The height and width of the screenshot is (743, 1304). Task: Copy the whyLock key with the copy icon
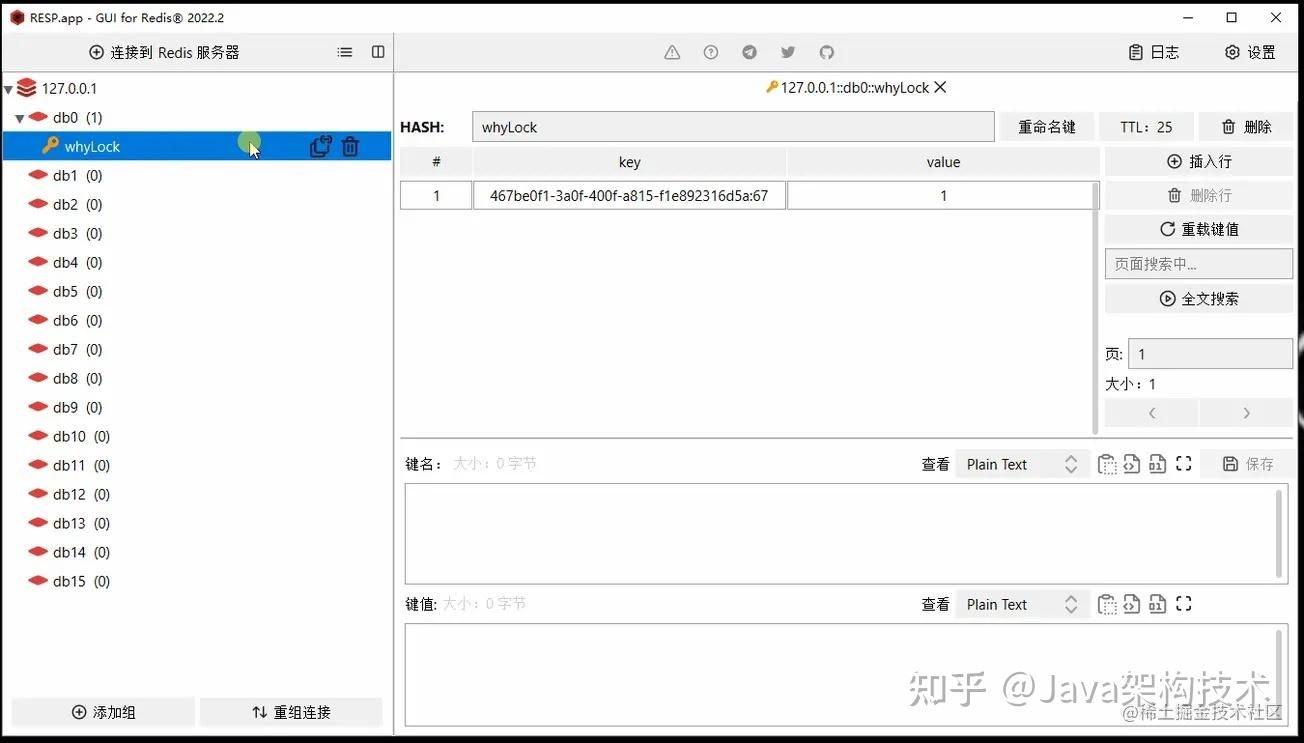320,146
